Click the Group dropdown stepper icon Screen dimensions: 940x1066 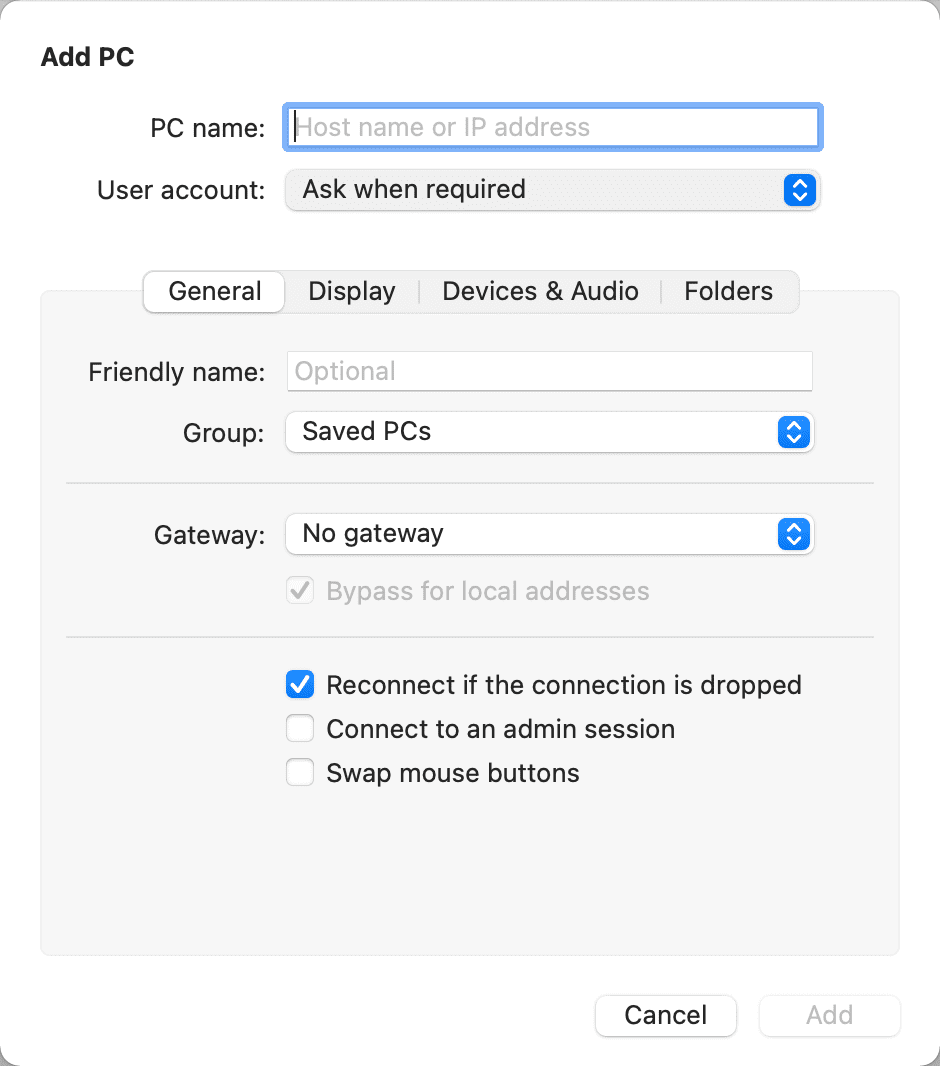(x=793, y=432)
